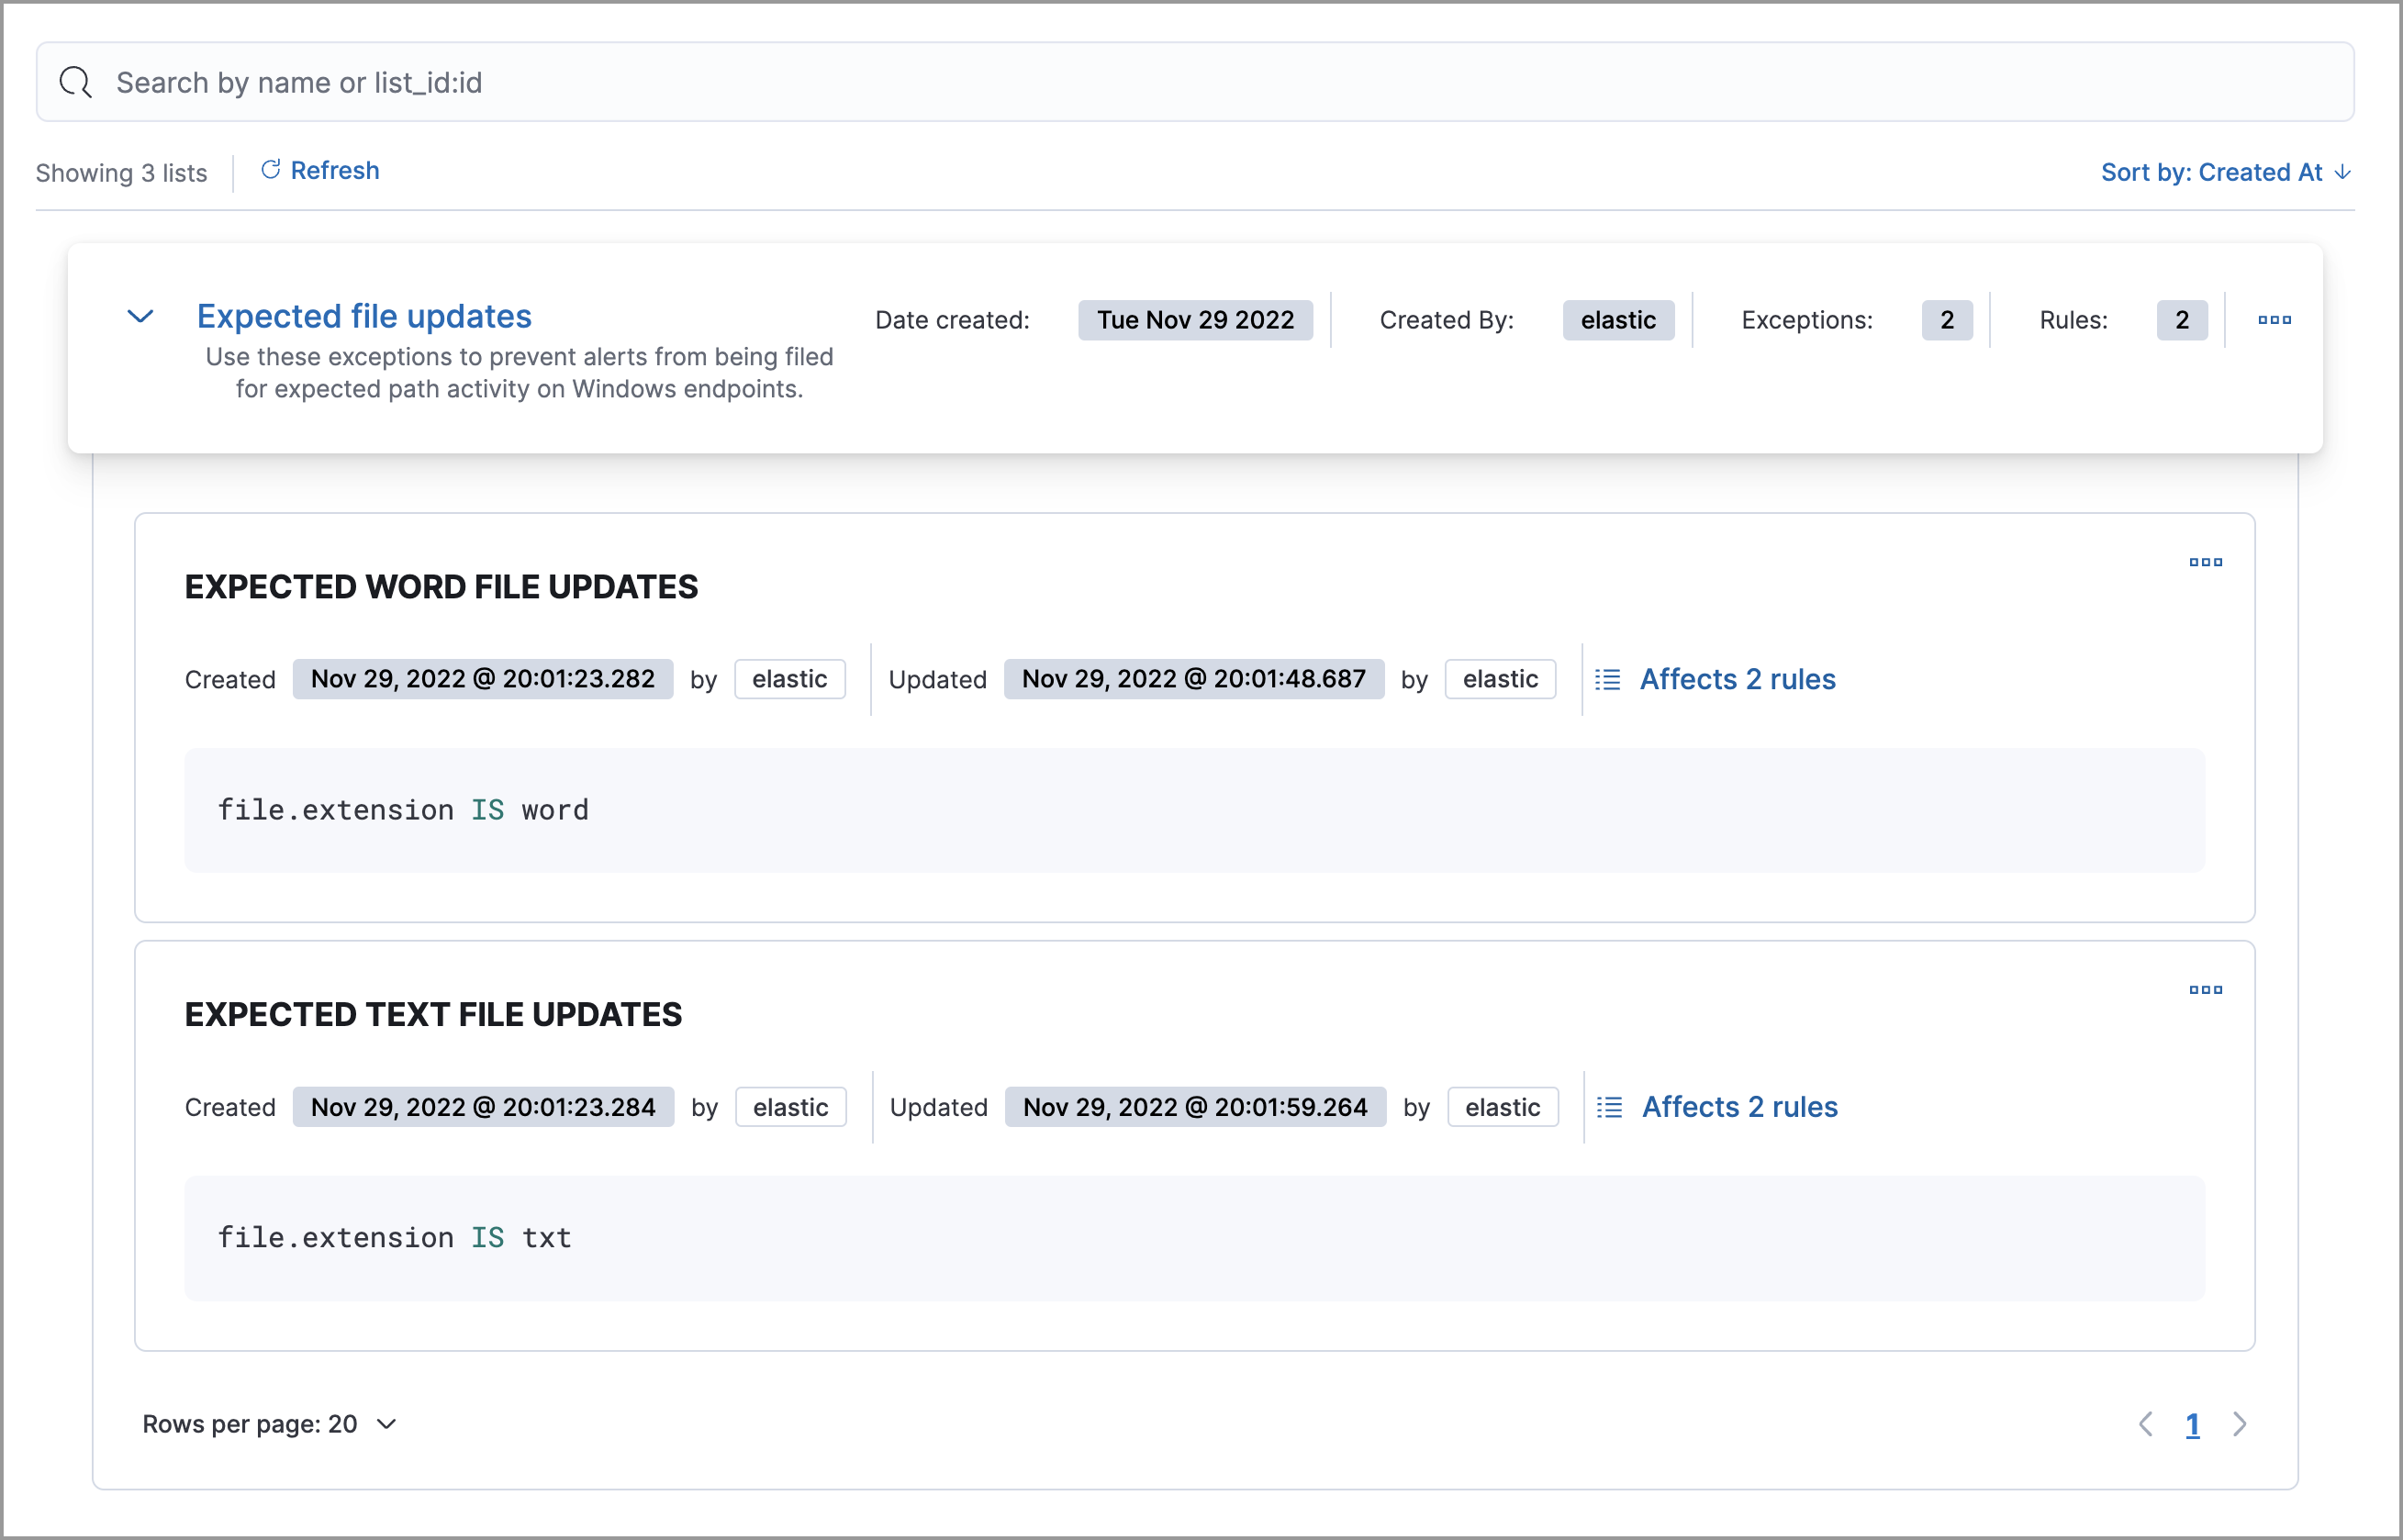Viewport: 2403px width, 1540px height.
Task: Collapse the Expected file updates list
Action: tap(140, 316)
